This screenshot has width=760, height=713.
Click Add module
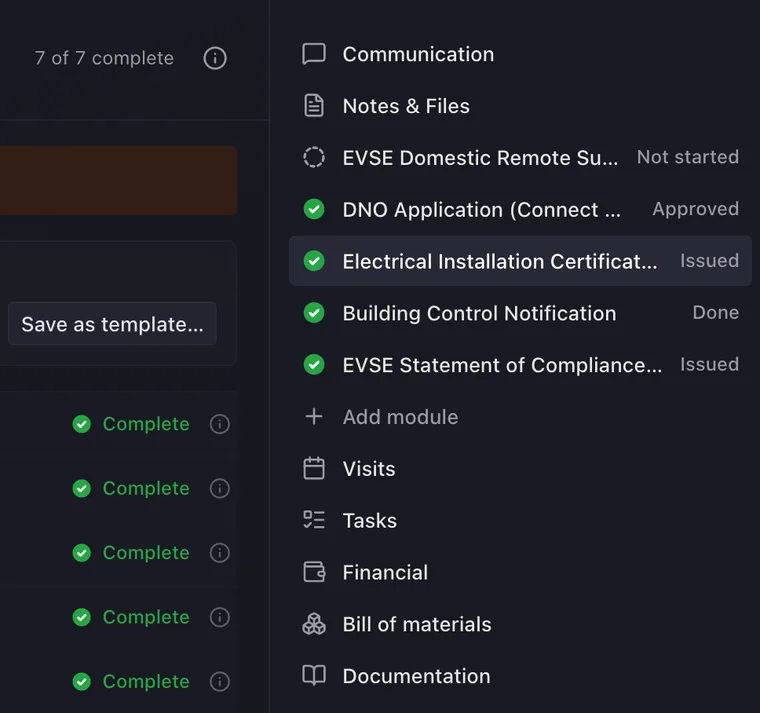pos(520,416)
